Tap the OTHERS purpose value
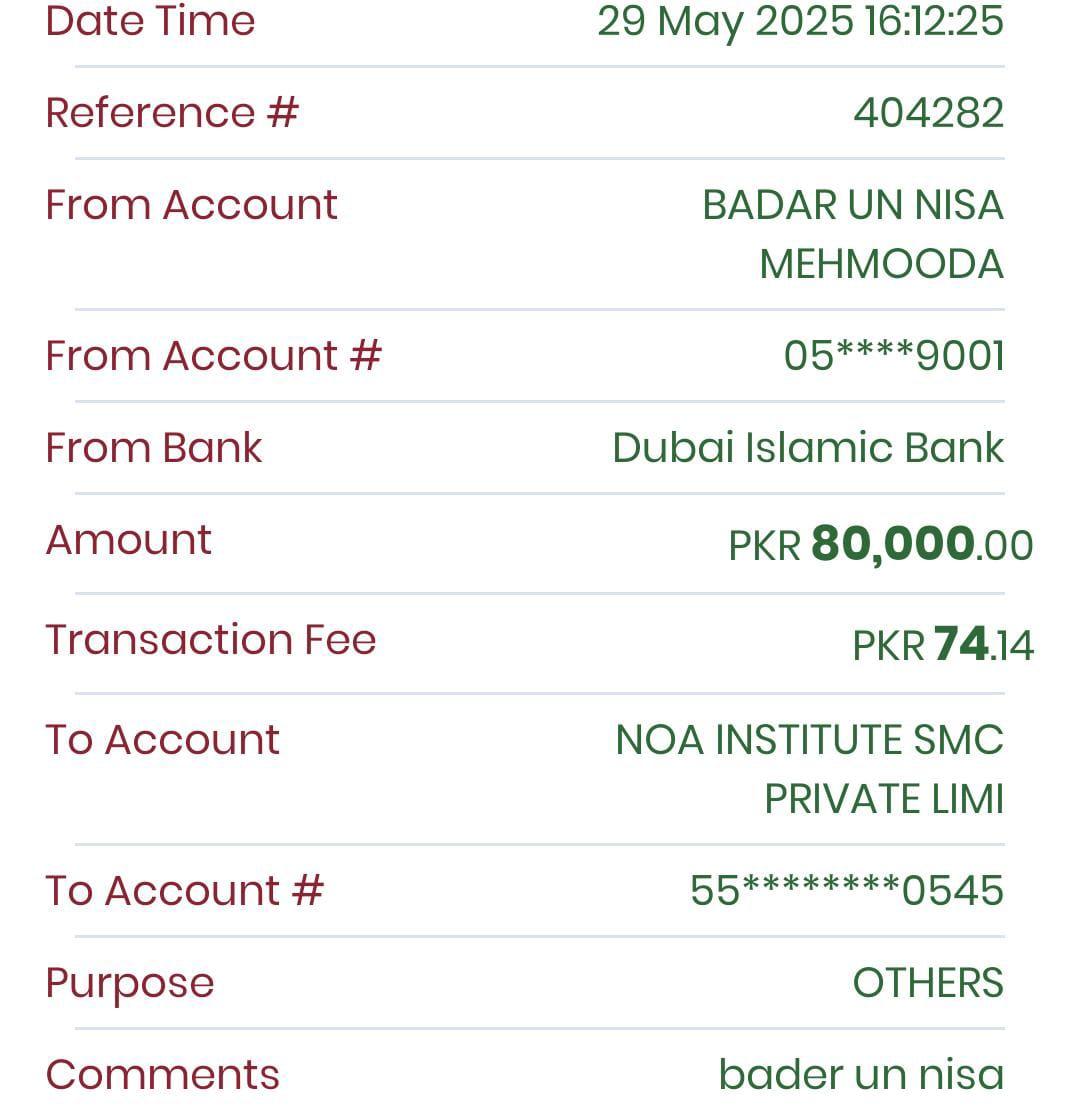The height and width of the screenshot is (1120, 1080). pos(928,983)
